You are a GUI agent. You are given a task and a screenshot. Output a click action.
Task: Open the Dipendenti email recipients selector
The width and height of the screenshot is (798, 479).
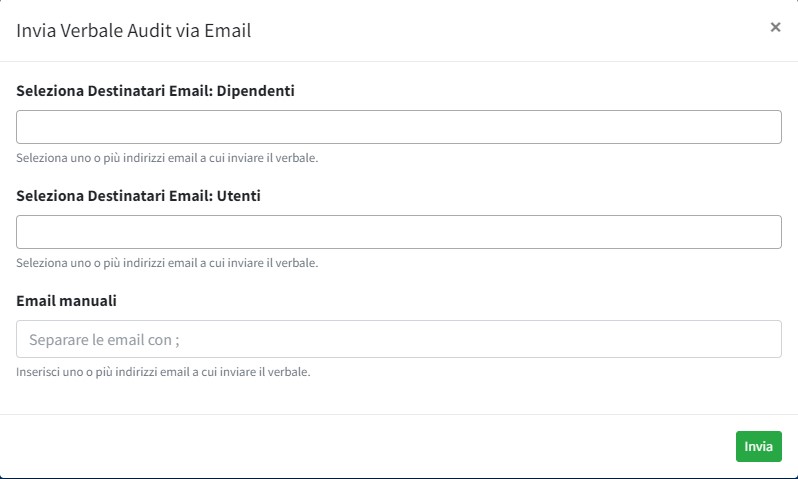[x=398, y=127]
